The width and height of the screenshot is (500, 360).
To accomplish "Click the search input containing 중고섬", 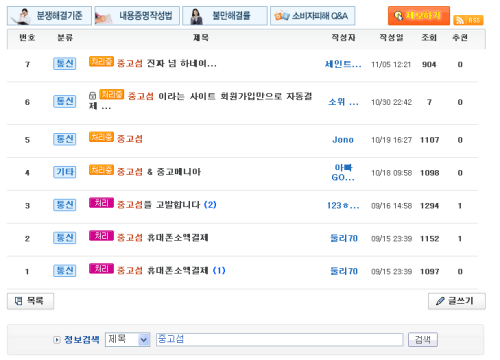I will [x=280, y=339].
